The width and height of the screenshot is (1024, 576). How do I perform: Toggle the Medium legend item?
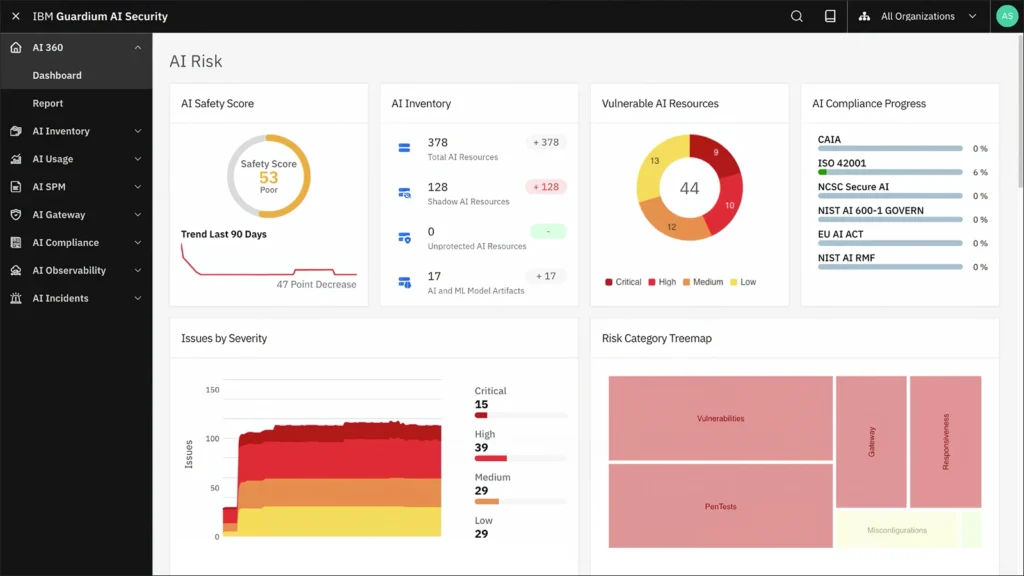[702, 282]
